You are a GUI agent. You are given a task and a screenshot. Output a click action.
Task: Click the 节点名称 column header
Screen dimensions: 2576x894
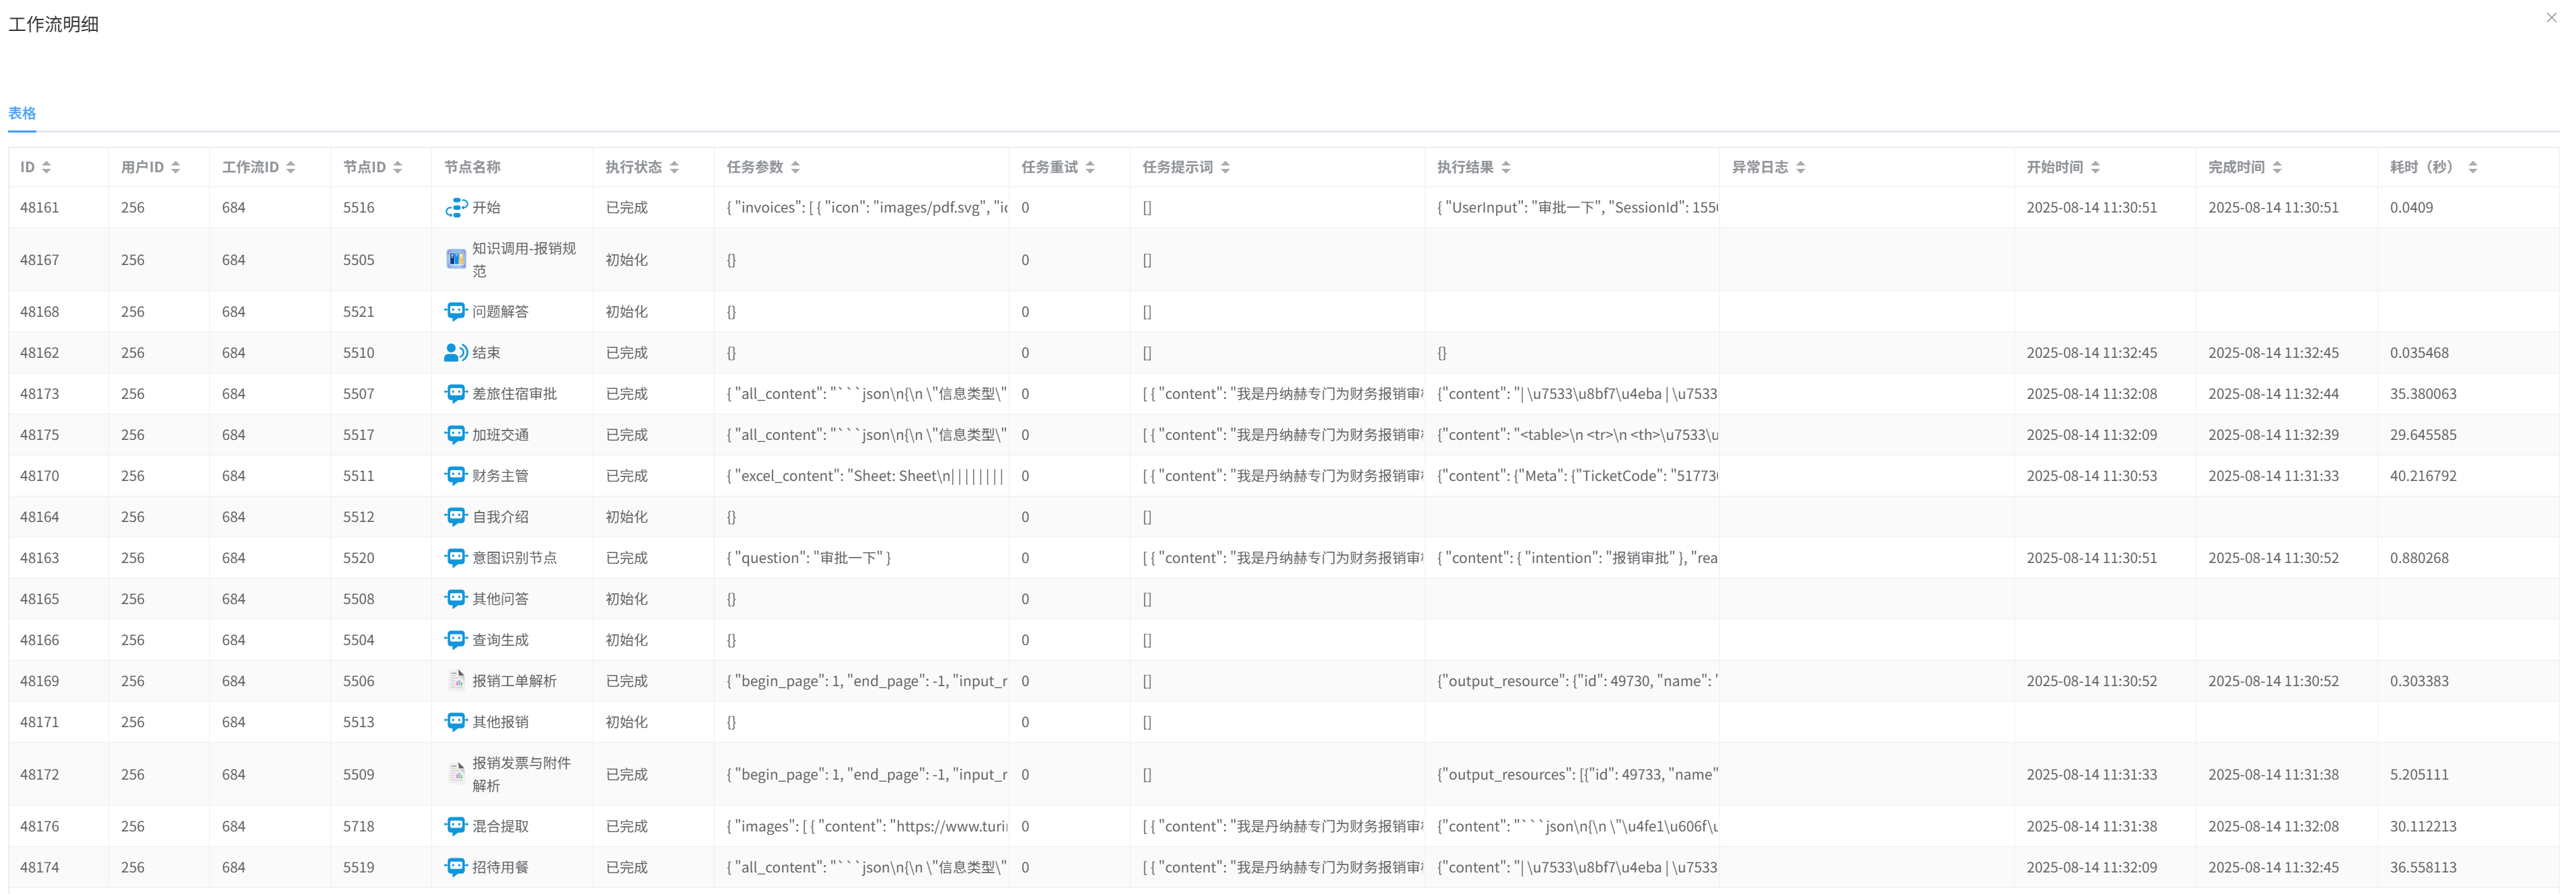pyautogui.click(x=472, y=168)
